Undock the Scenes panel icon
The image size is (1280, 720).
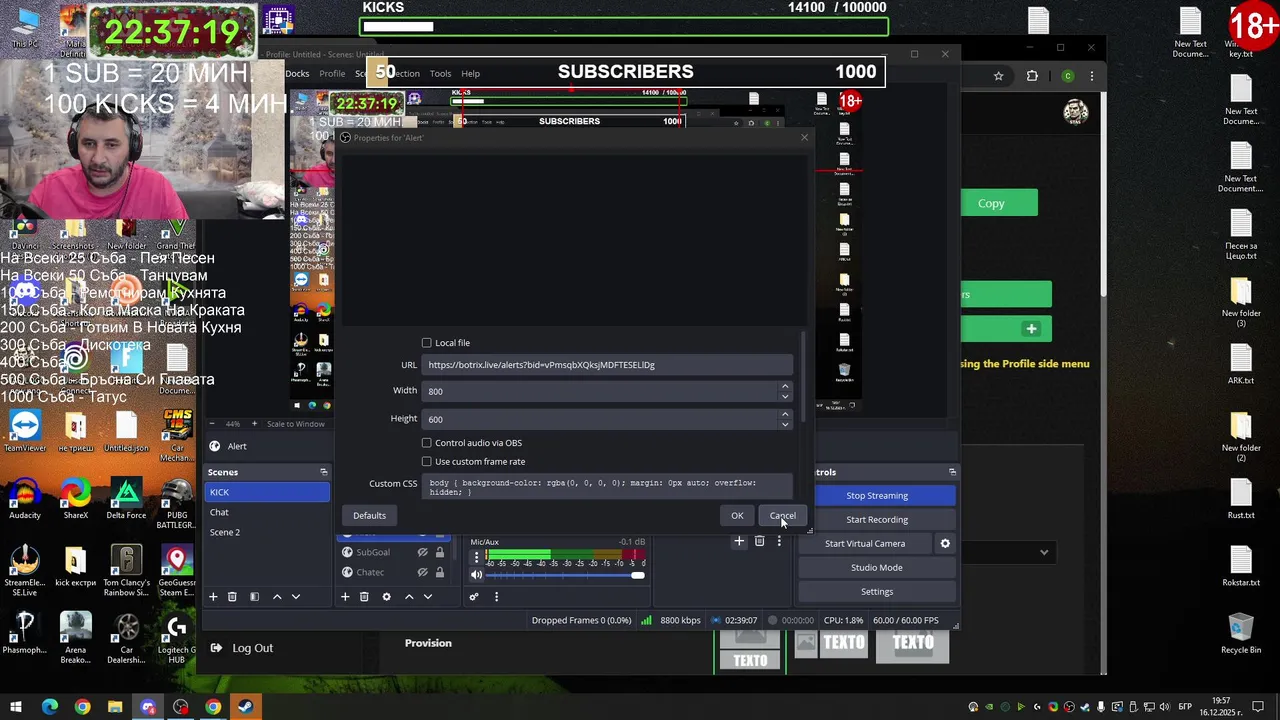(x=323, y=472)
